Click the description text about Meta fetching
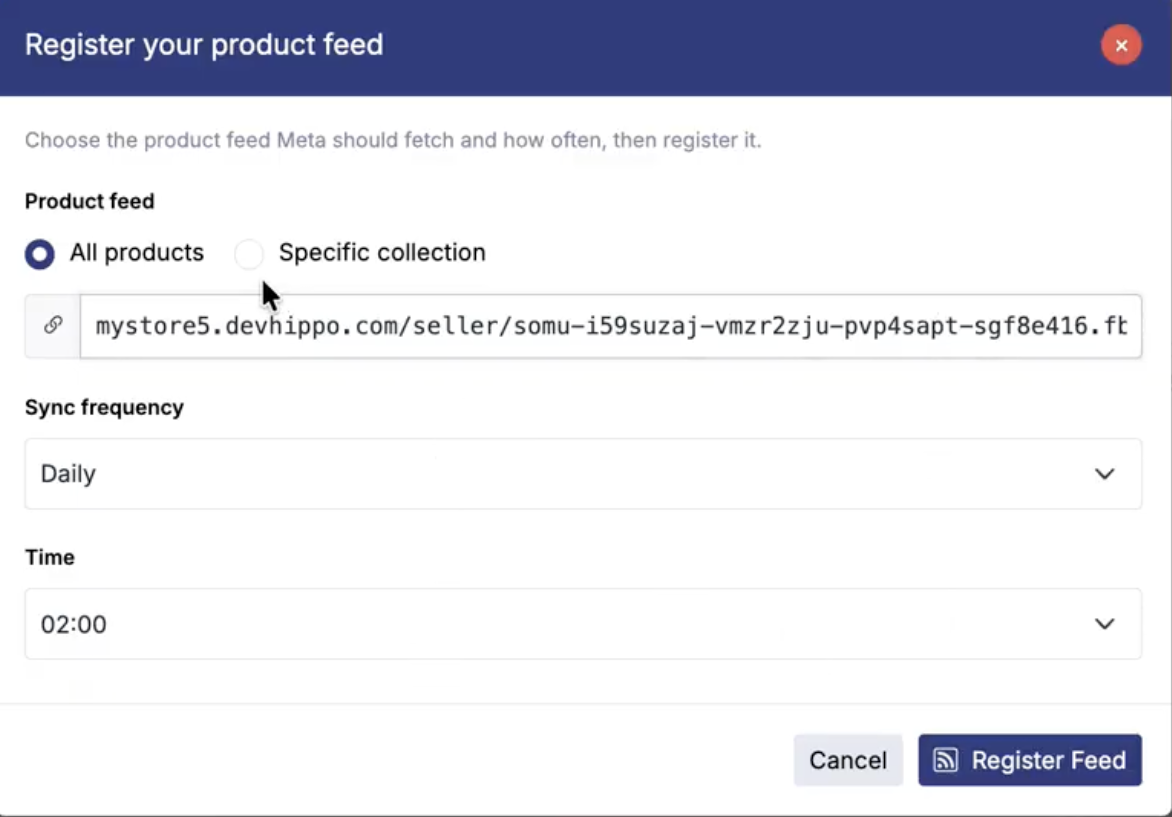This screenshot has height=817, width=1172. tap(393, 141)
